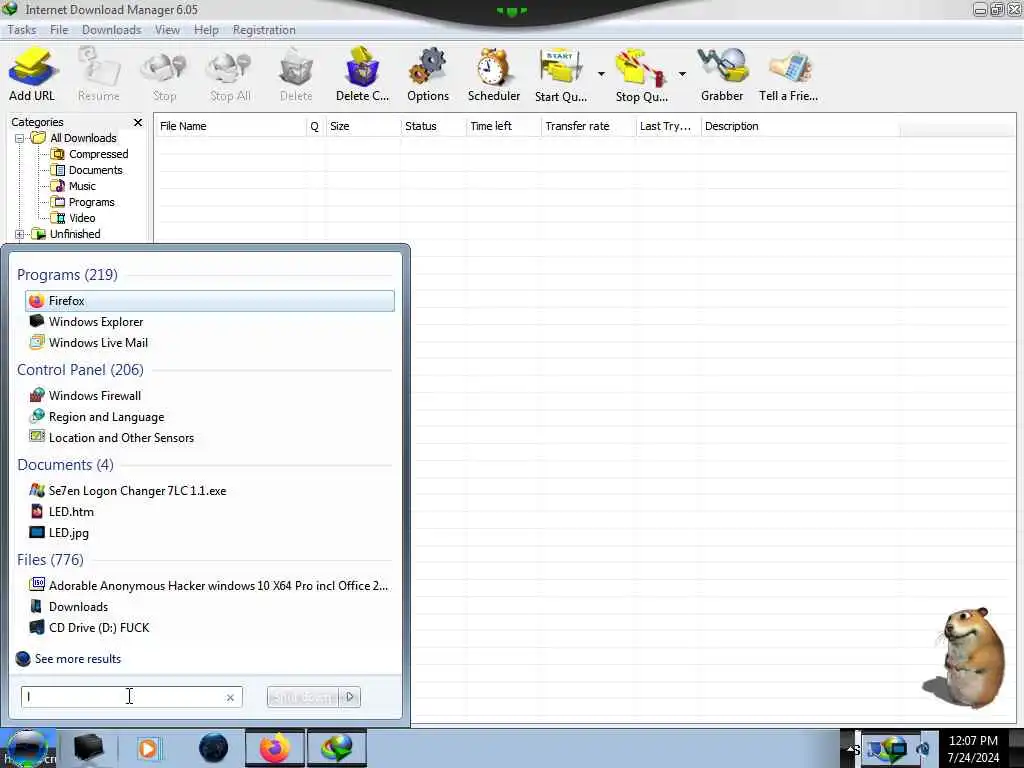Click the Tell a Friend icon
Image resolution: width=1024 pixels, height=768 pixels.
click(788, 74)
